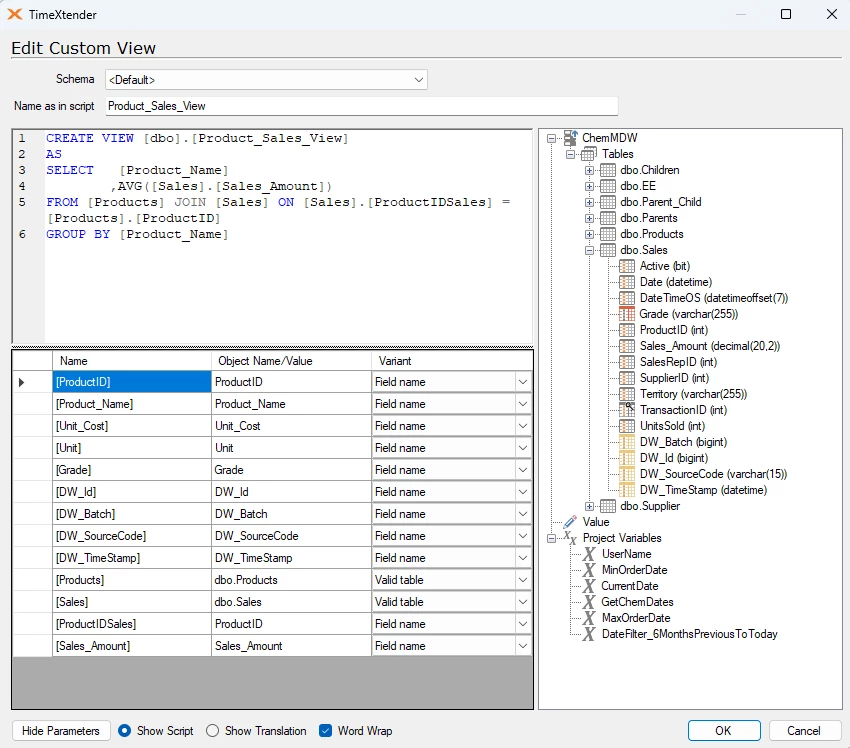Click the dbo.EE table icon
This screenshot has width=850, height=748.
pyautogui.click(x=608, y=186)
